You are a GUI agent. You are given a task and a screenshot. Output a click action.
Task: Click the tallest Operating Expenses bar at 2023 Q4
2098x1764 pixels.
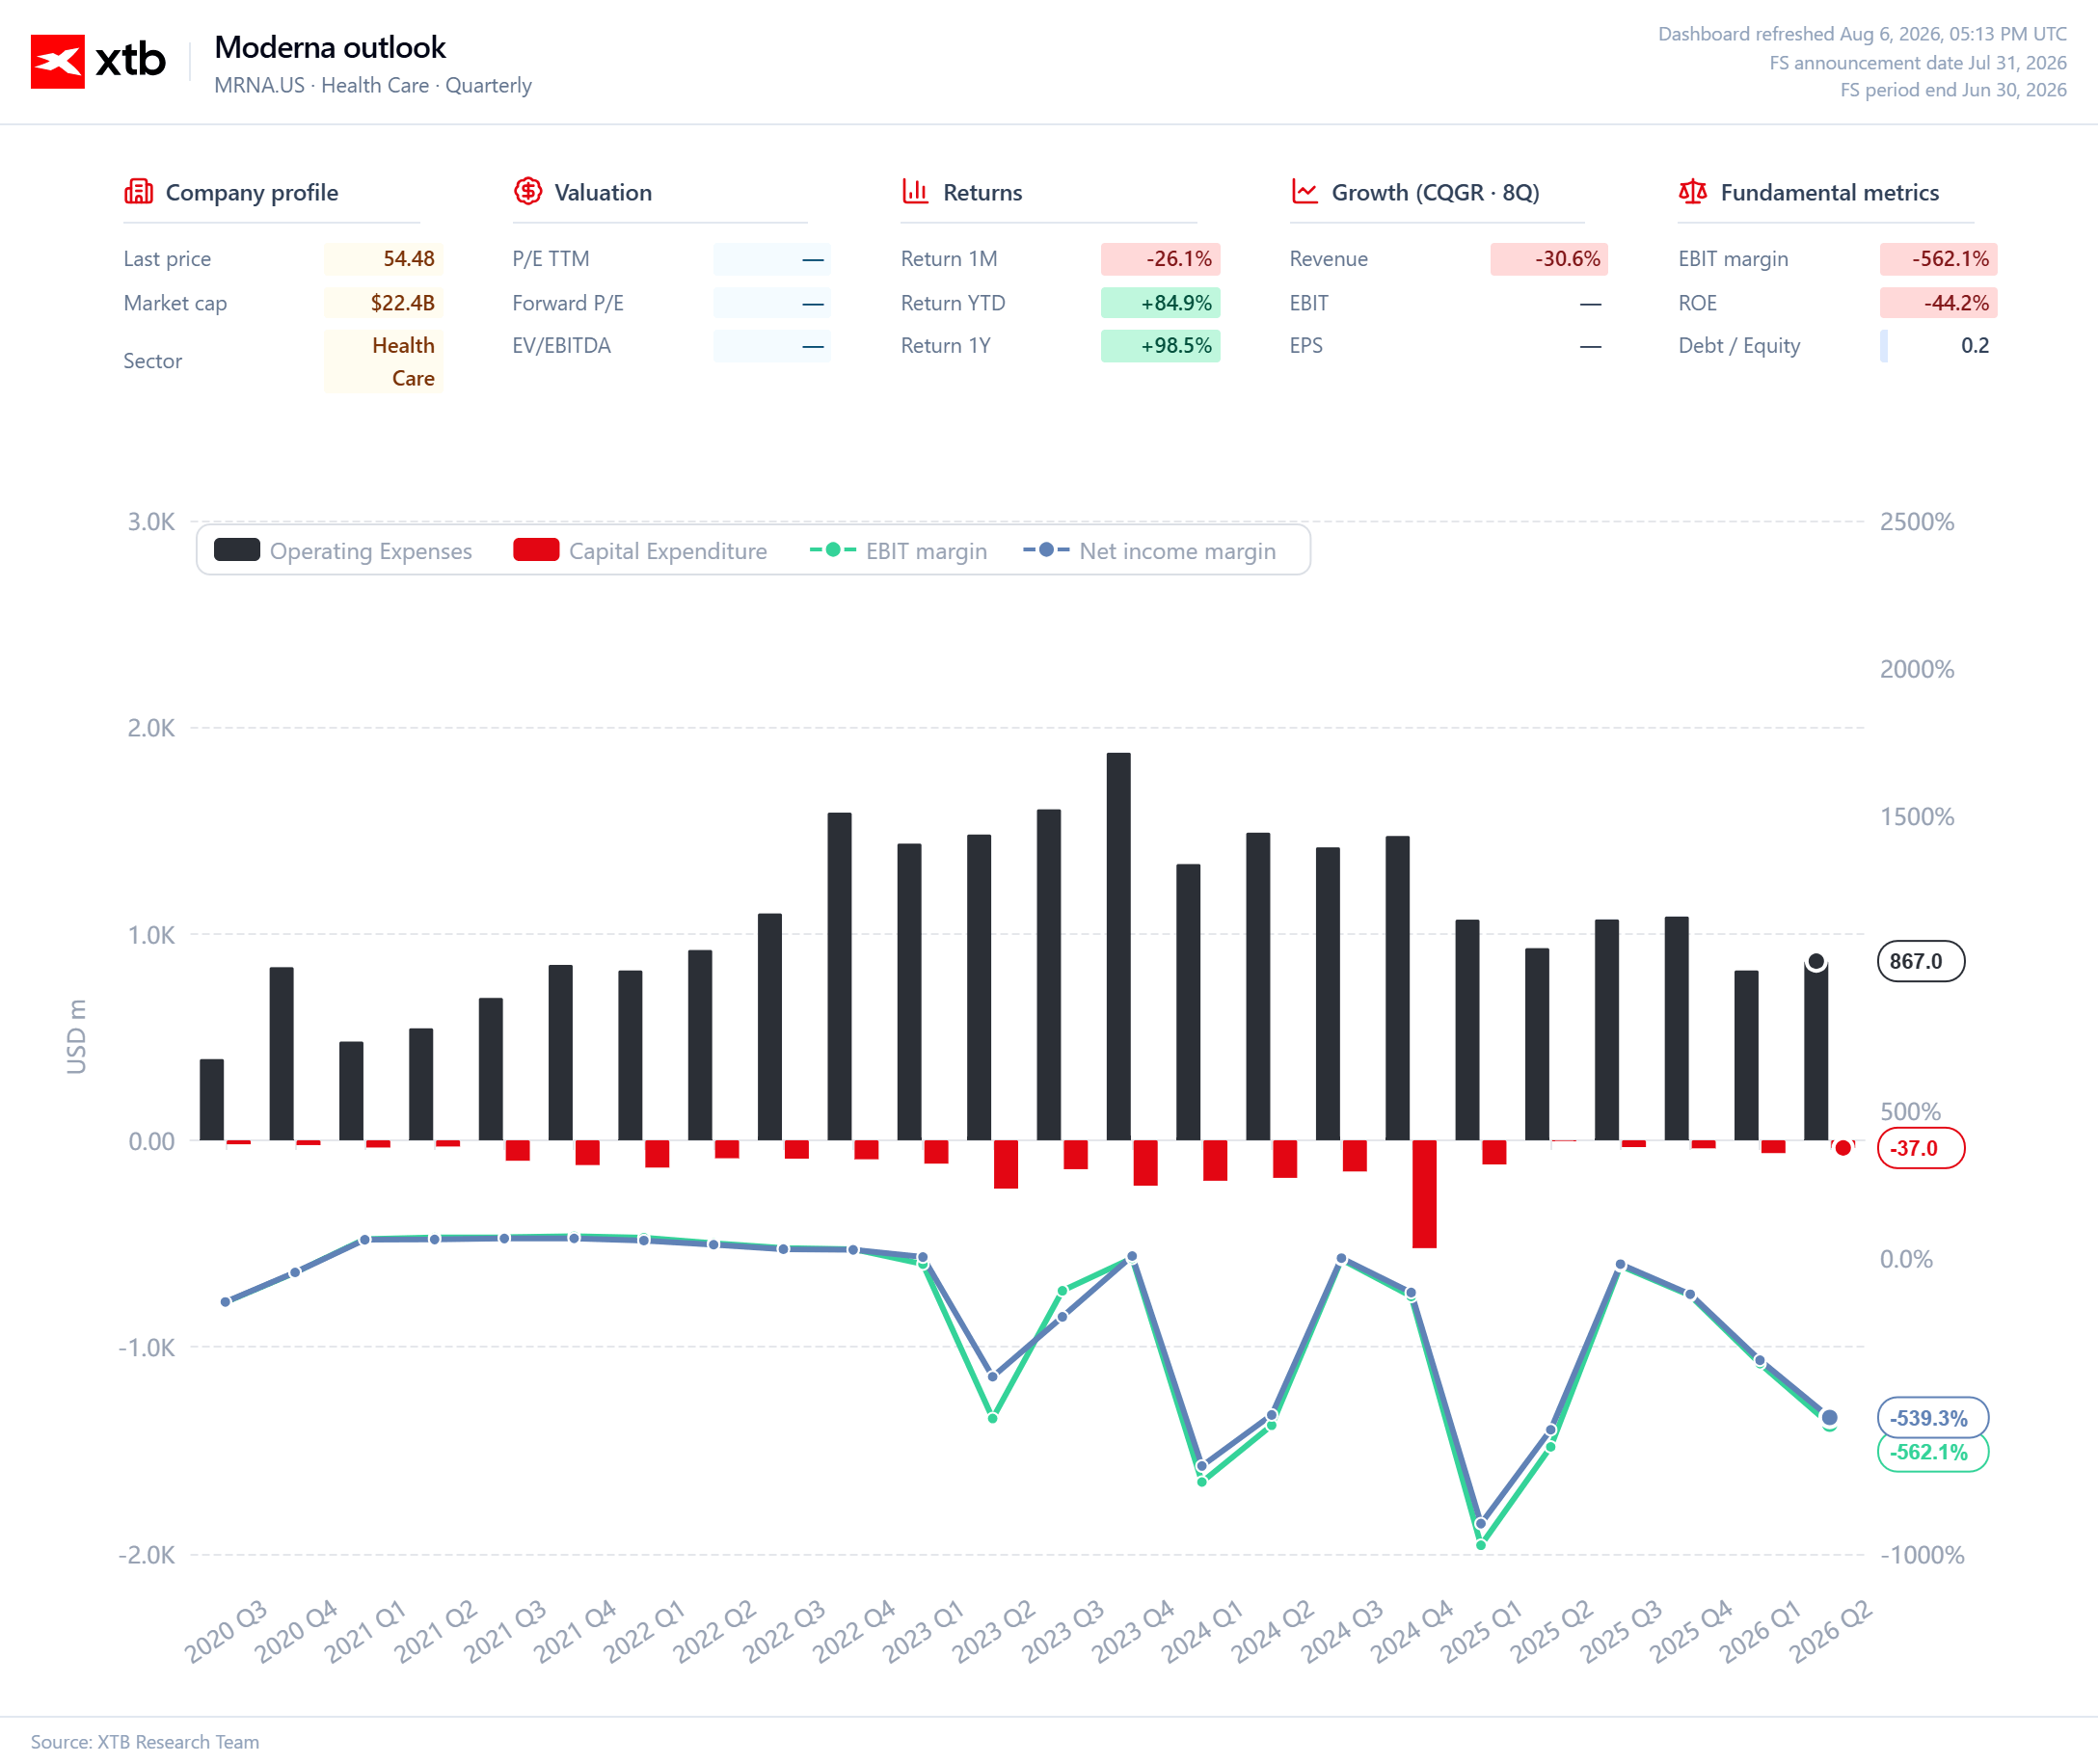[x=1119, y=947]
